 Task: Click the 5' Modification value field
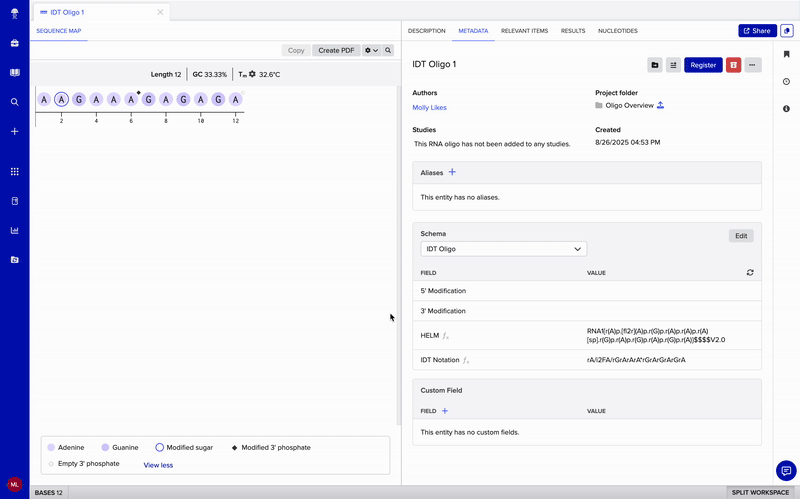point(670,291)
